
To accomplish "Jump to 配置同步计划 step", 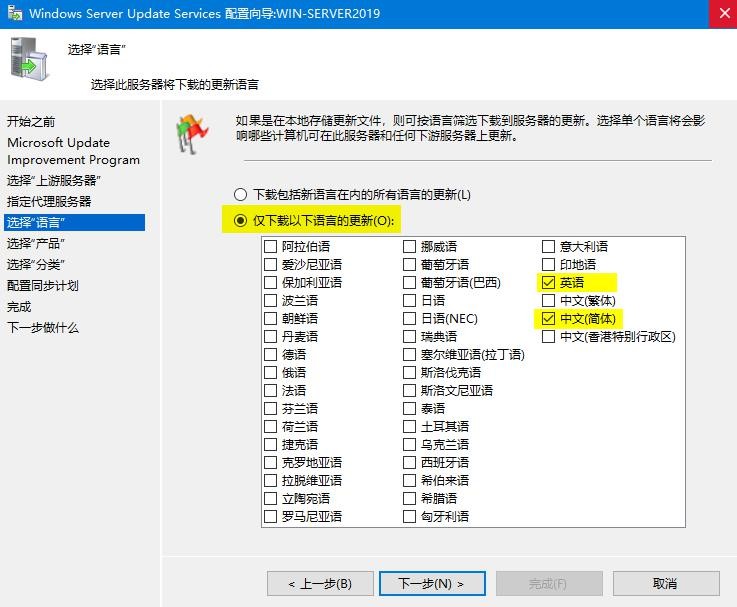I will coord(43,285).
